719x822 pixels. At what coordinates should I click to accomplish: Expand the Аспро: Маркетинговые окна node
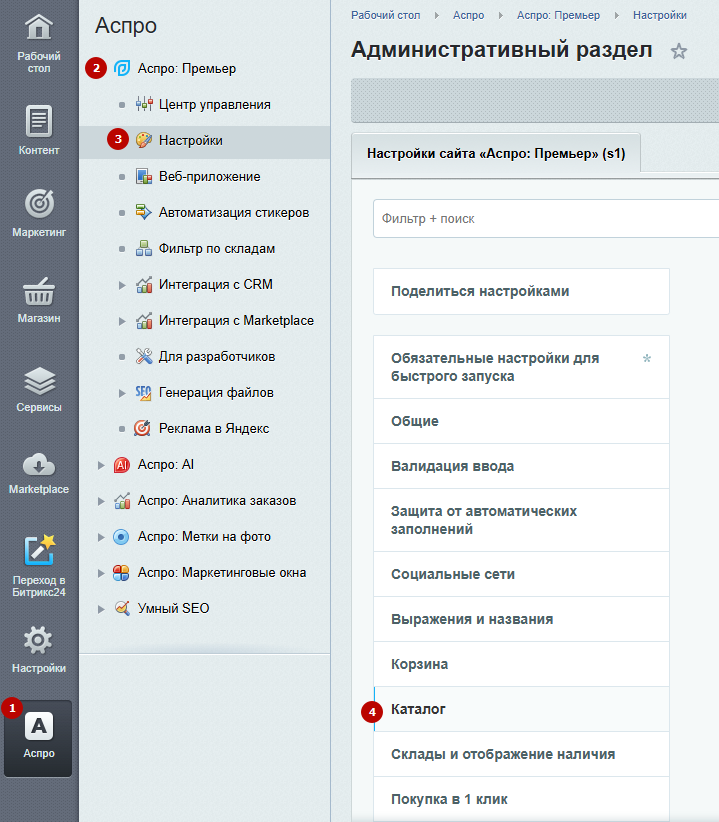pos(101,573)
